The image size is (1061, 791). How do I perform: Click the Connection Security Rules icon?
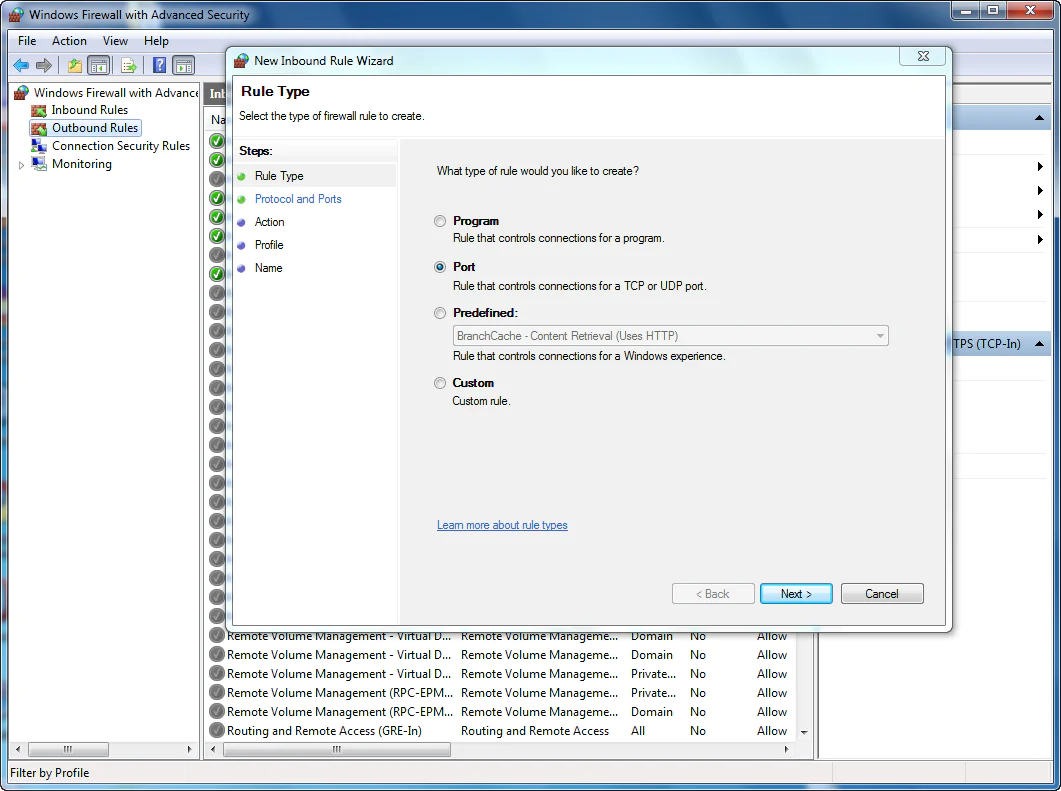[x=39, y=146]
